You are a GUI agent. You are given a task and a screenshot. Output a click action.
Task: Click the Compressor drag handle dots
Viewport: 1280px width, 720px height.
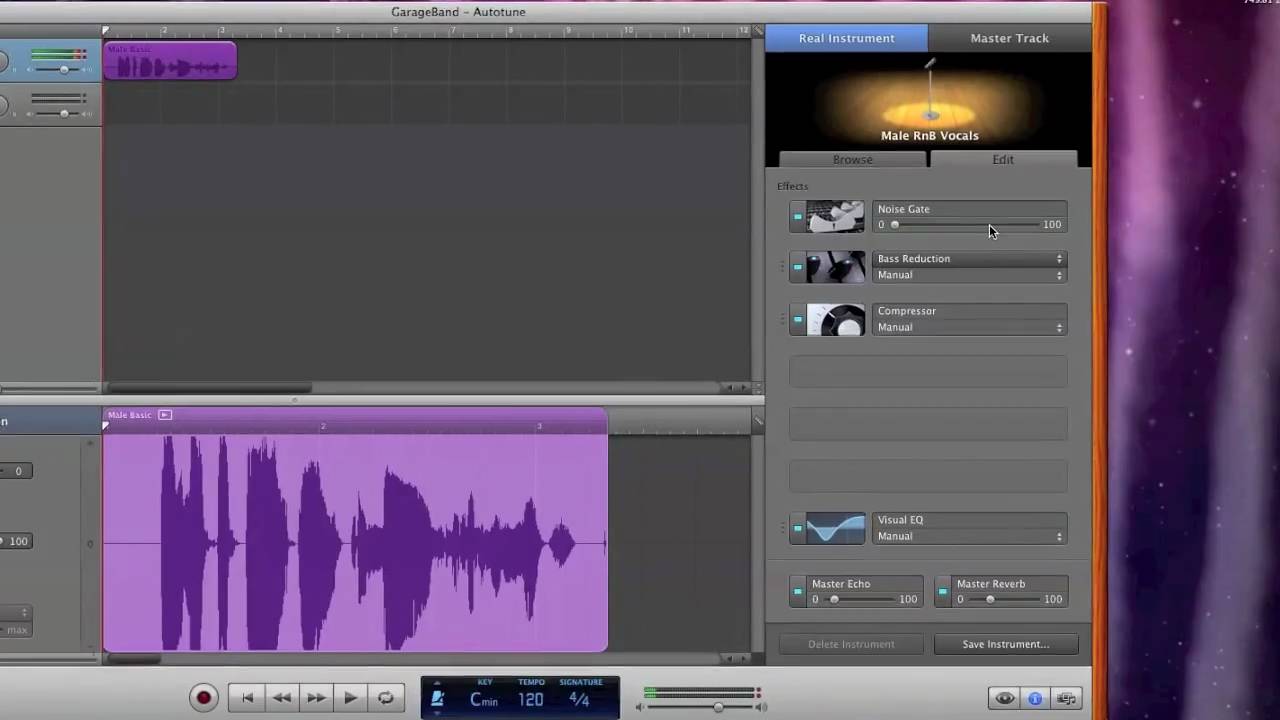click(x=783, y=320)
